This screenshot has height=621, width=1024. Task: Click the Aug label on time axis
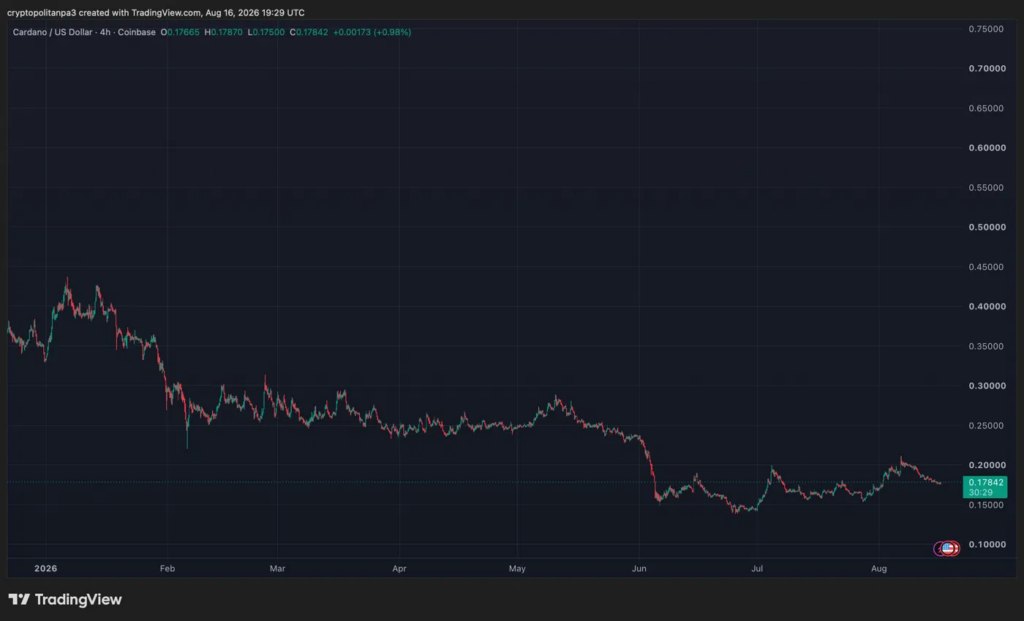879,568
